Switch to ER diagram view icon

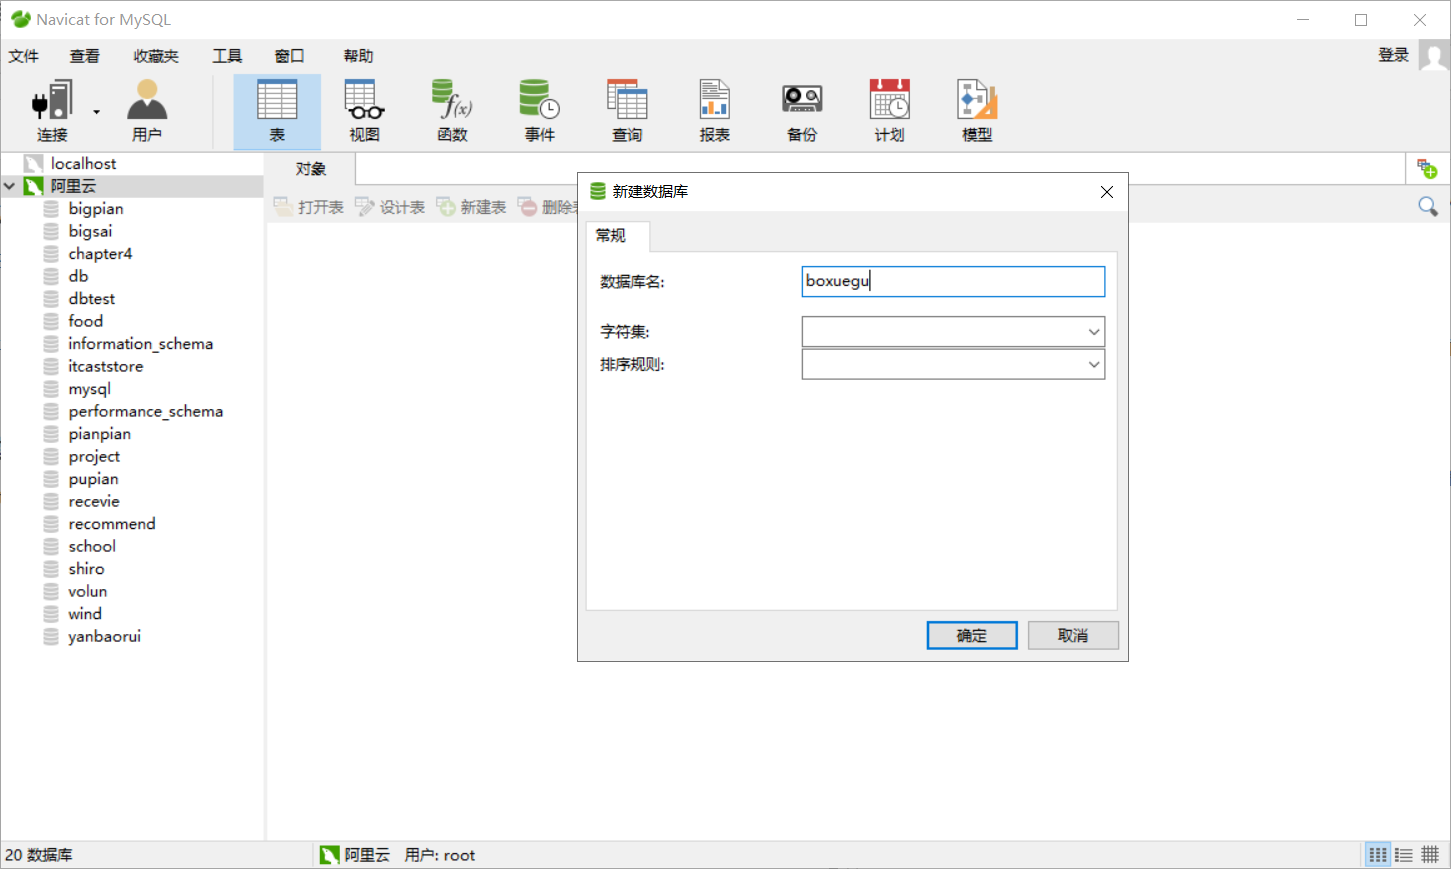click(x=1430, y=855)
